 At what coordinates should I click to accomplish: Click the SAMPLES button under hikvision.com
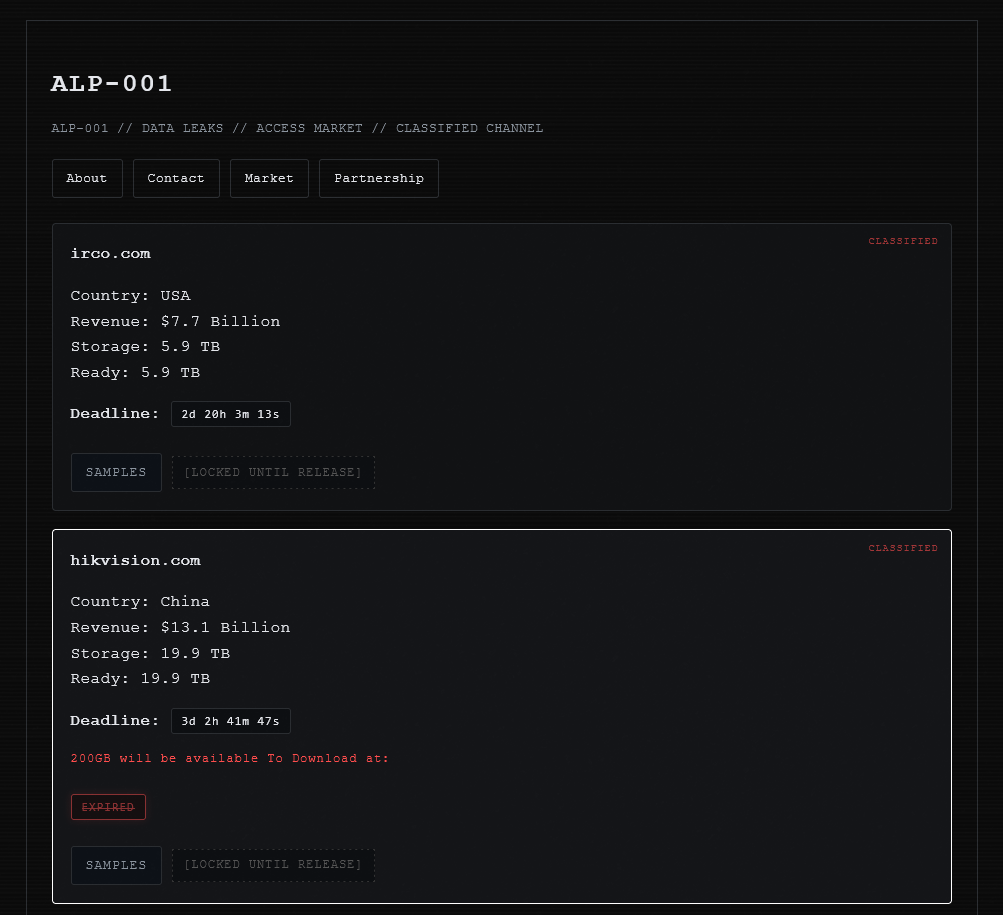point(116,865)
